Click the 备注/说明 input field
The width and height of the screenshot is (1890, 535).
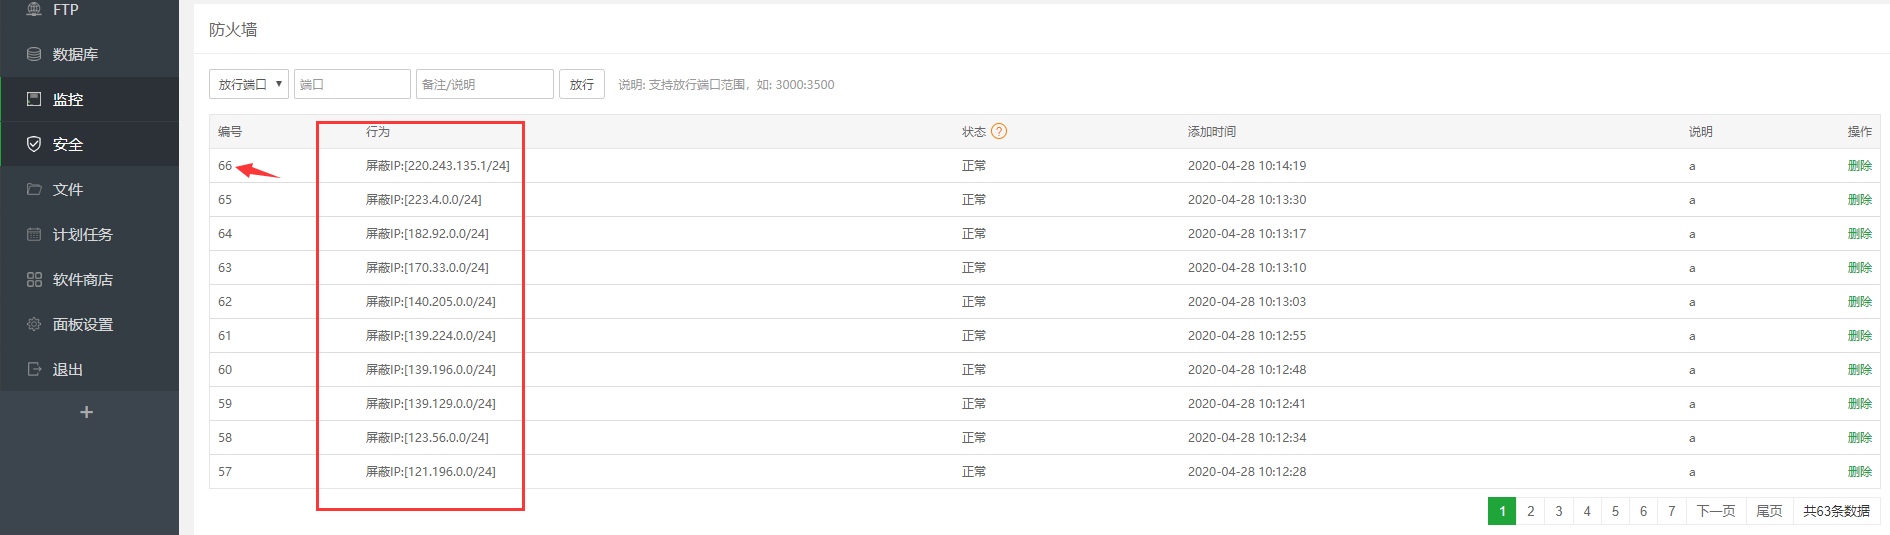pyautogui.click(x=484, y=84)
